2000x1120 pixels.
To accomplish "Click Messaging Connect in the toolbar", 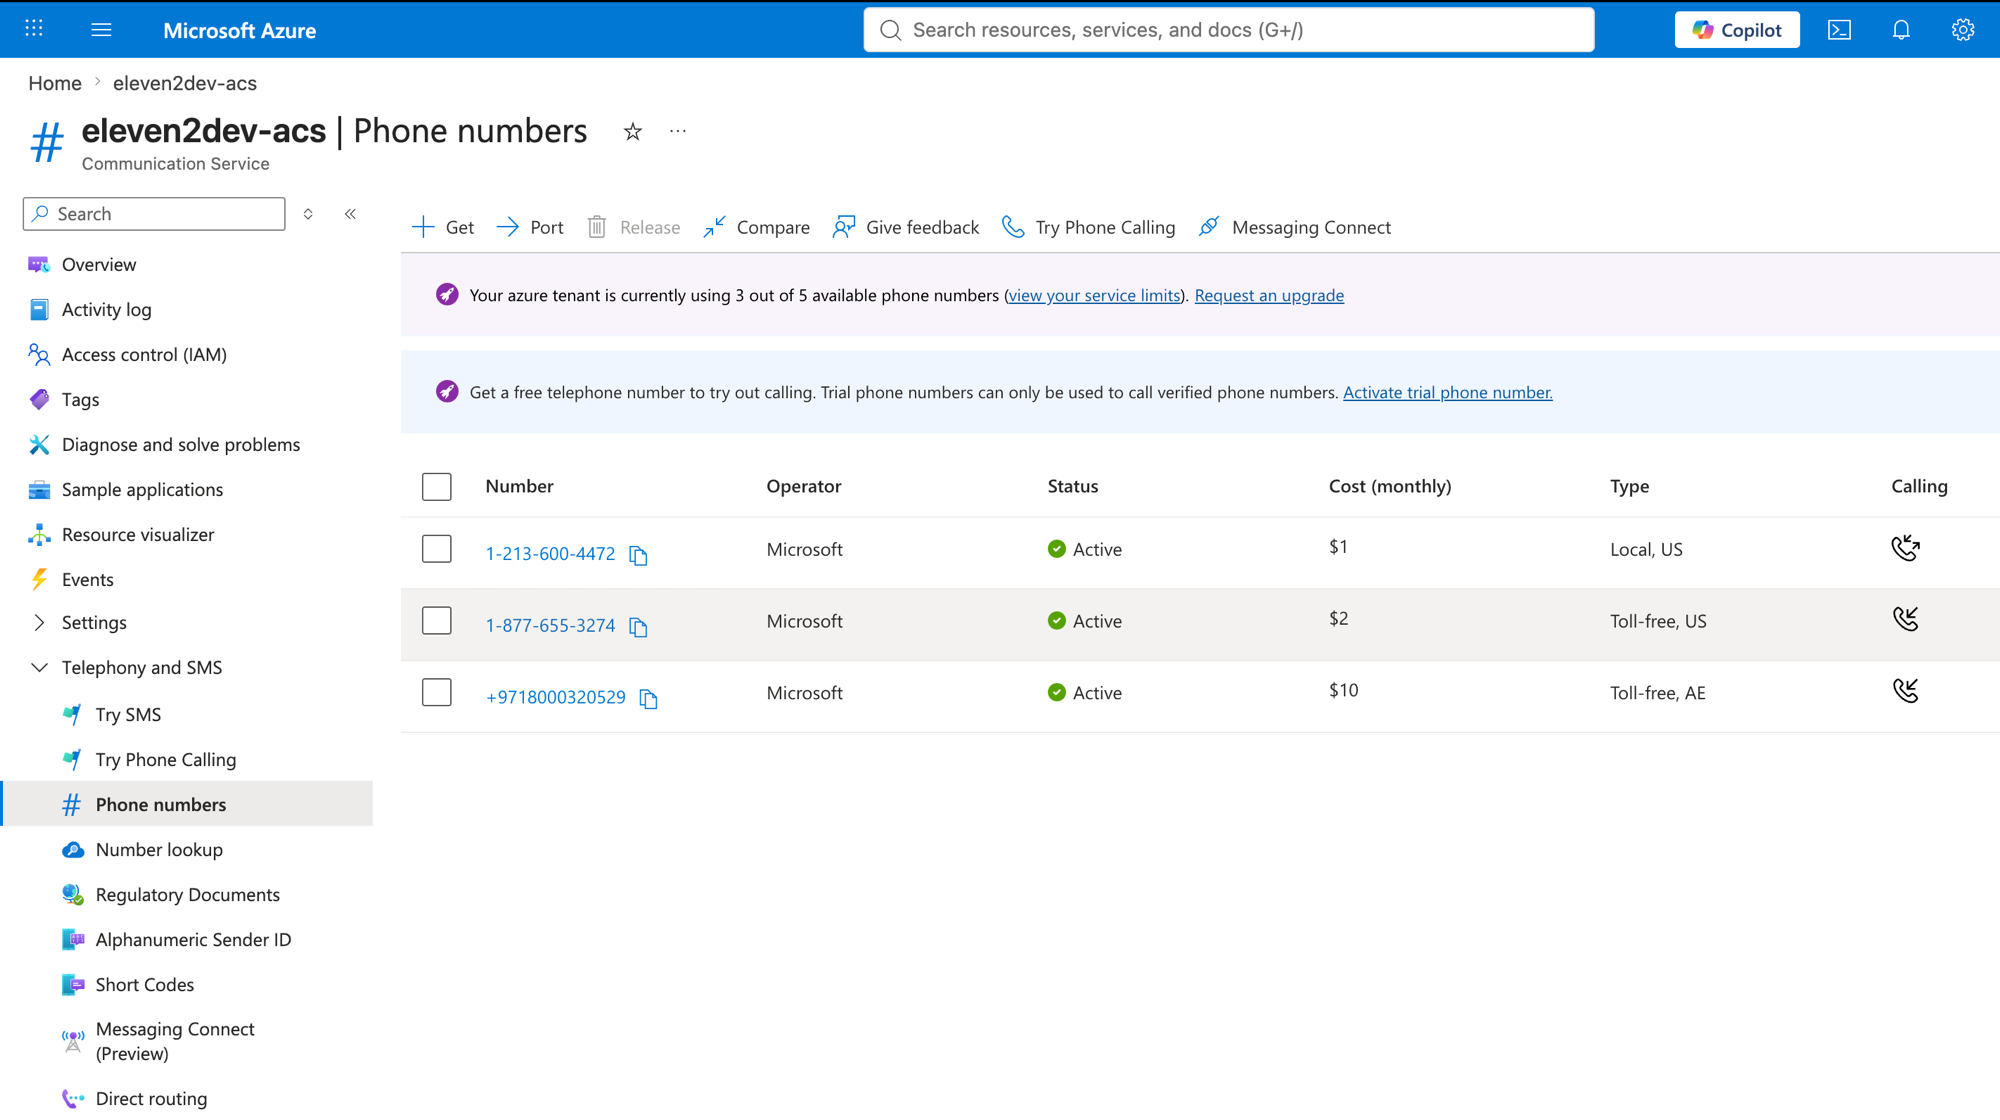I will (x=1294, y=227).
